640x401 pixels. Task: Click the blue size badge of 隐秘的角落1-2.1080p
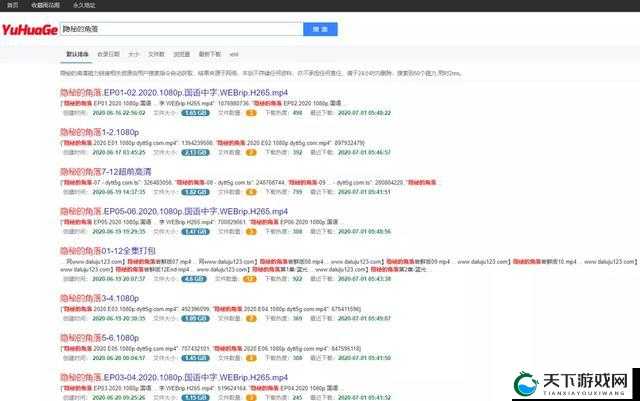pyautogui.click(x=196, y=152)
